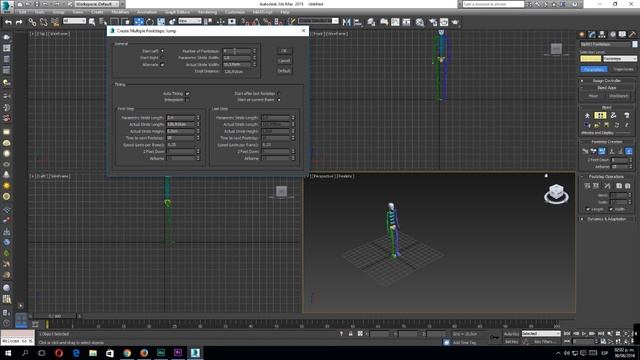Click Cancel in Create Multiple Footsteps dialog
Viewport: 640px width, 360px height.
tap(284, 61)
